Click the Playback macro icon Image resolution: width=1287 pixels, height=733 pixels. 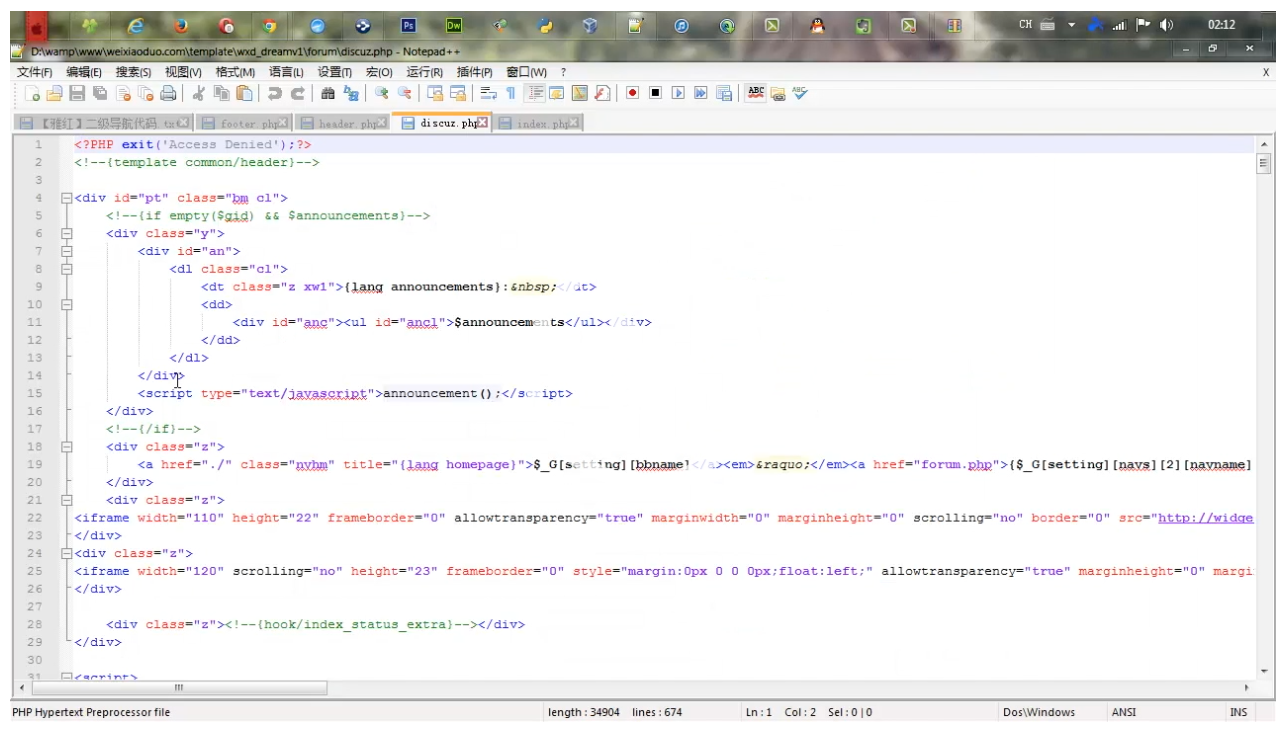(x=678, y=93)
